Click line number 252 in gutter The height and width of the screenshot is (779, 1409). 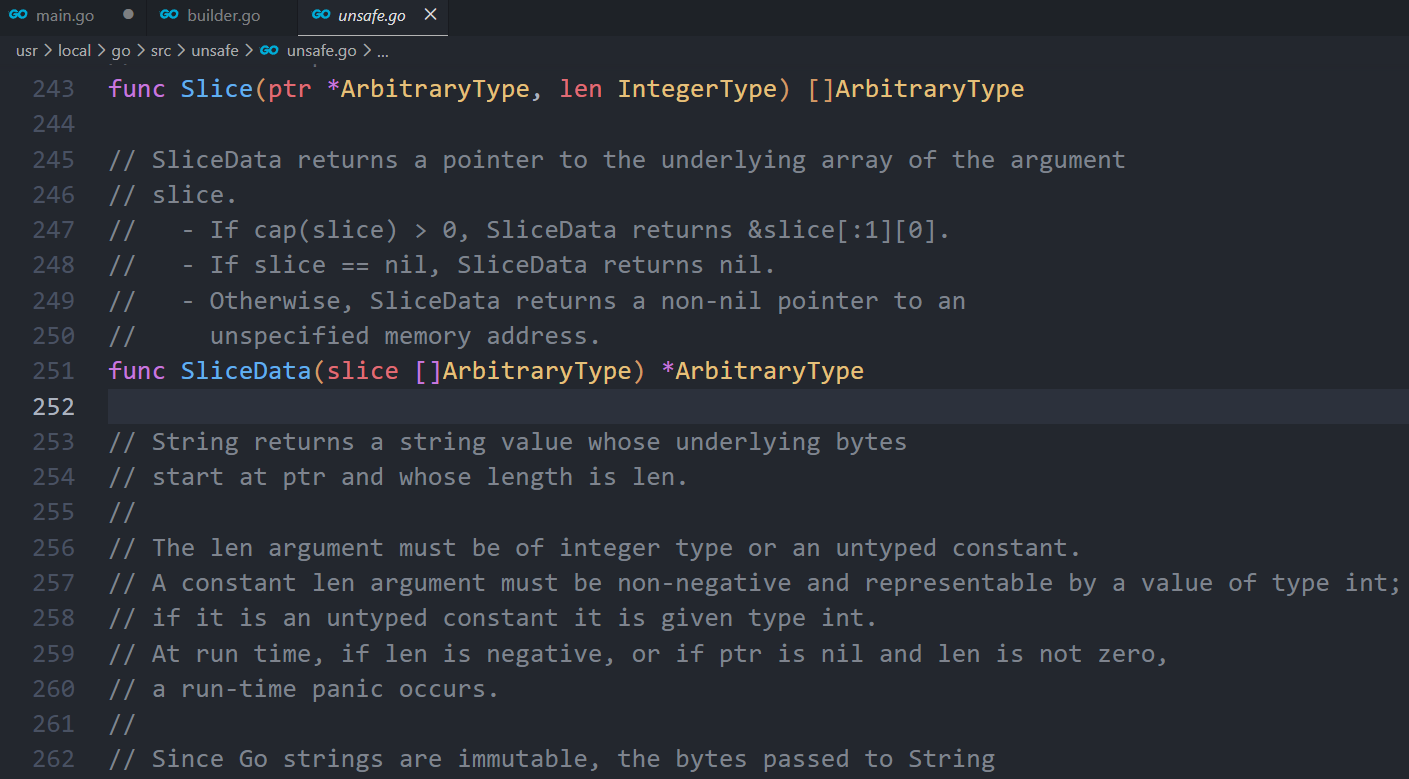(53, 406)
